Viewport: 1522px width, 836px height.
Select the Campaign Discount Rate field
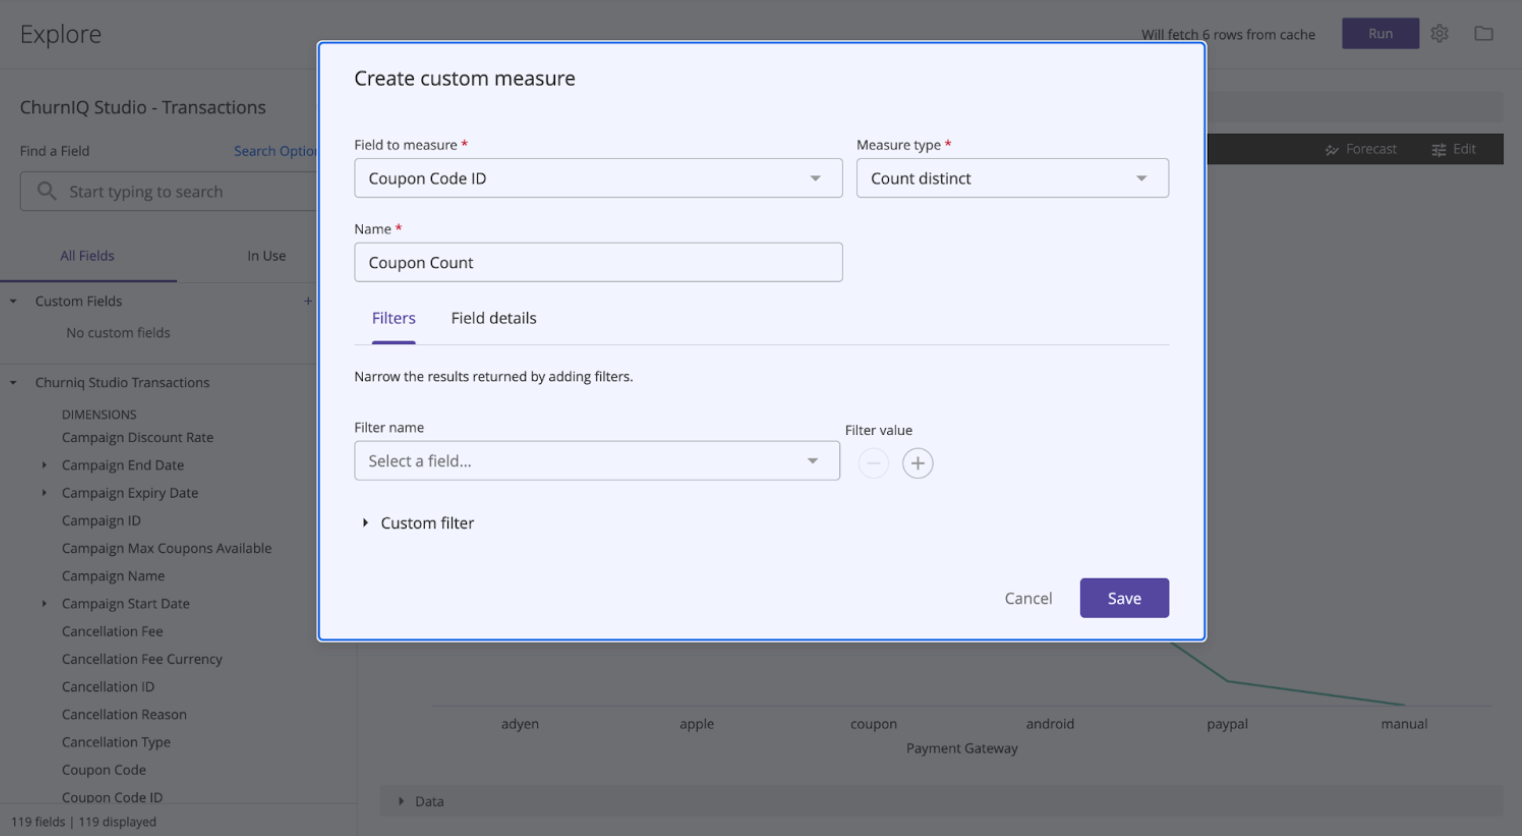point(137,438)
